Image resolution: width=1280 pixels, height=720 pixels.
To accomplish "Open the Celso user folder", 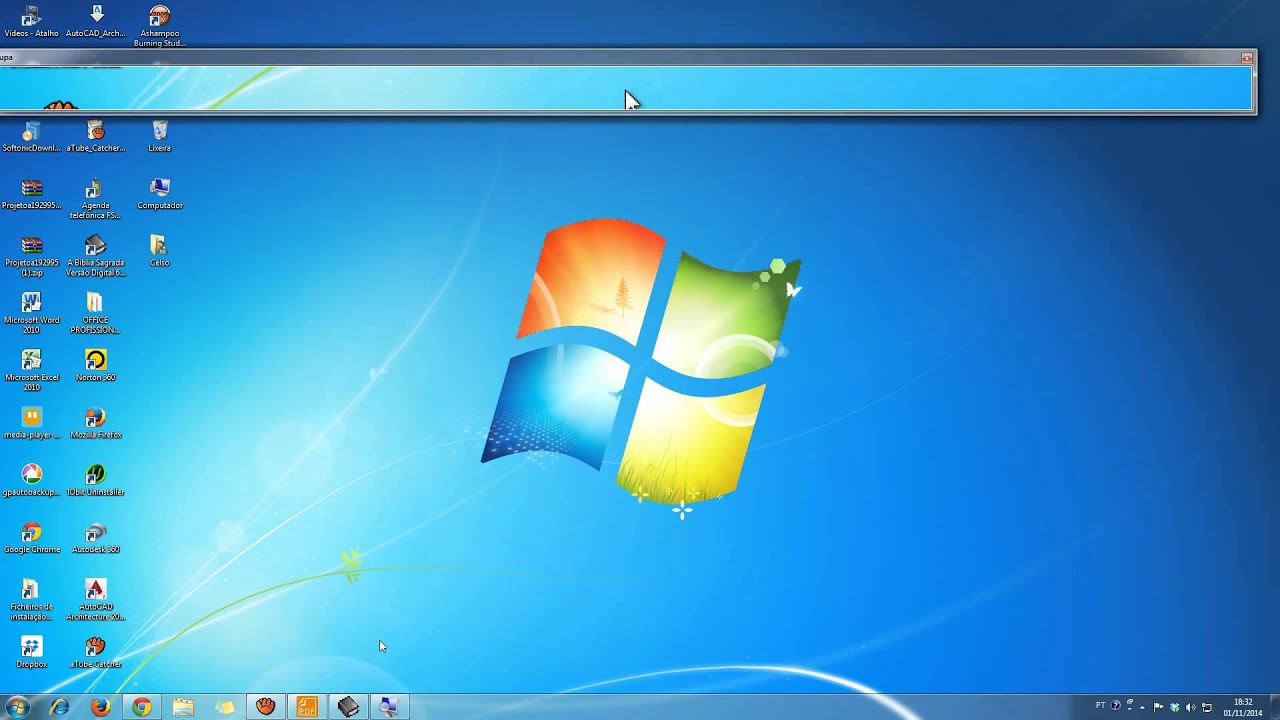I will (x=159, y=251).
